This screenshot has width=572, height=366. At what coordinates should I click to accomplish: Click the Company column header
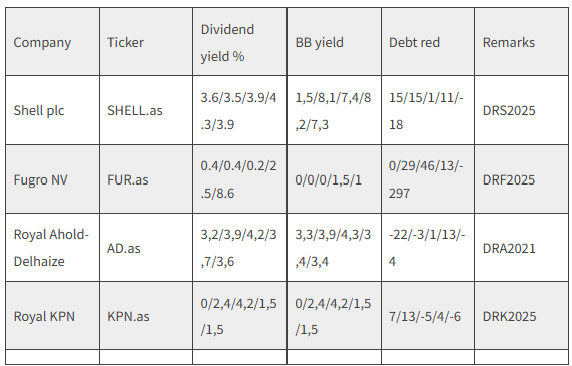[x=52, y=42]
